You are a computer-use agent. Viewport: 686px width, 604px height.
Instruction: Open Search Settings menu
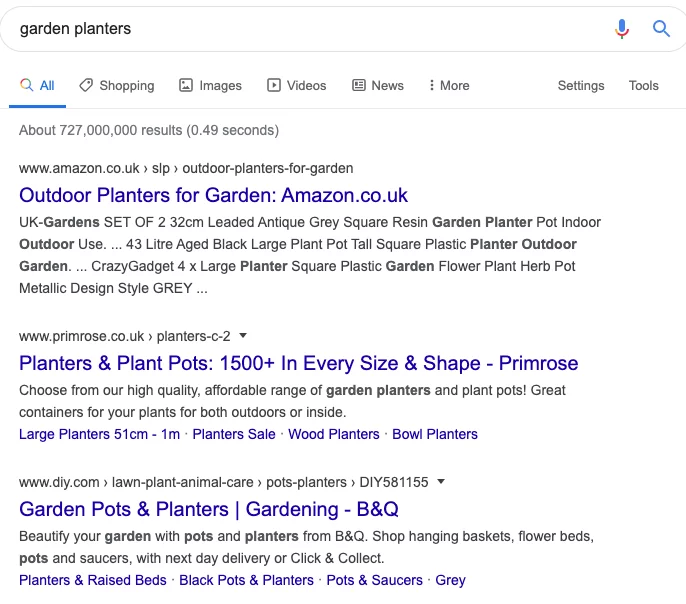(581, 85)
